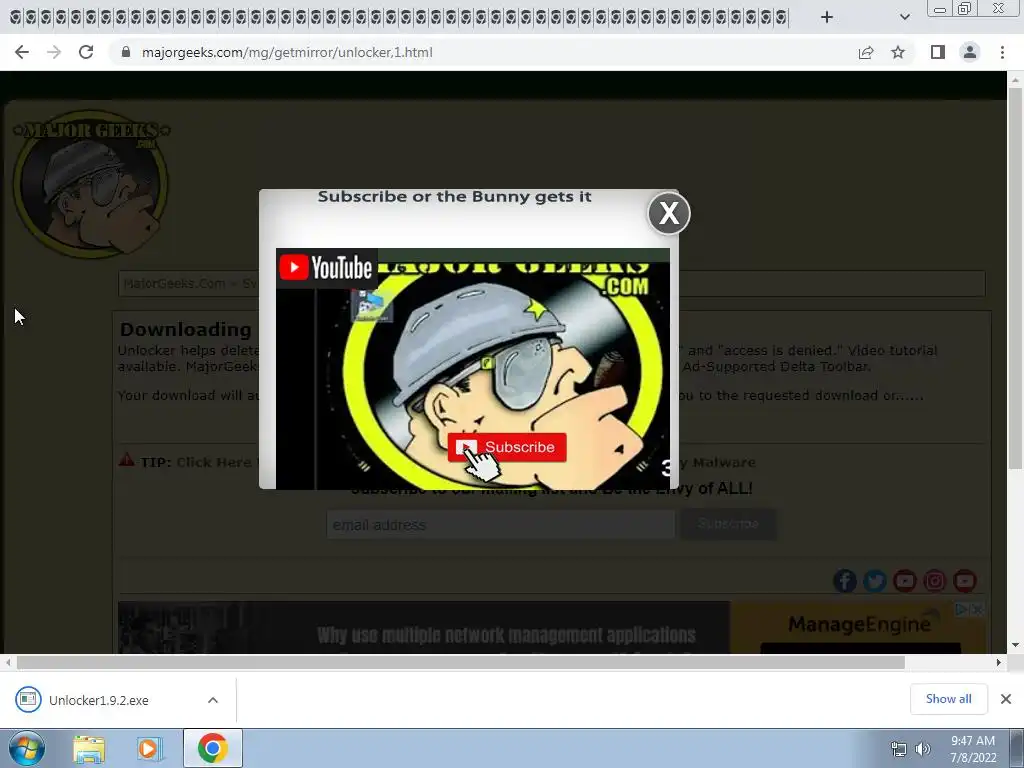Viewport: 1024px width, 768px height.
Task: Open the Windows Start menu
Action: [x=27, y=748]
